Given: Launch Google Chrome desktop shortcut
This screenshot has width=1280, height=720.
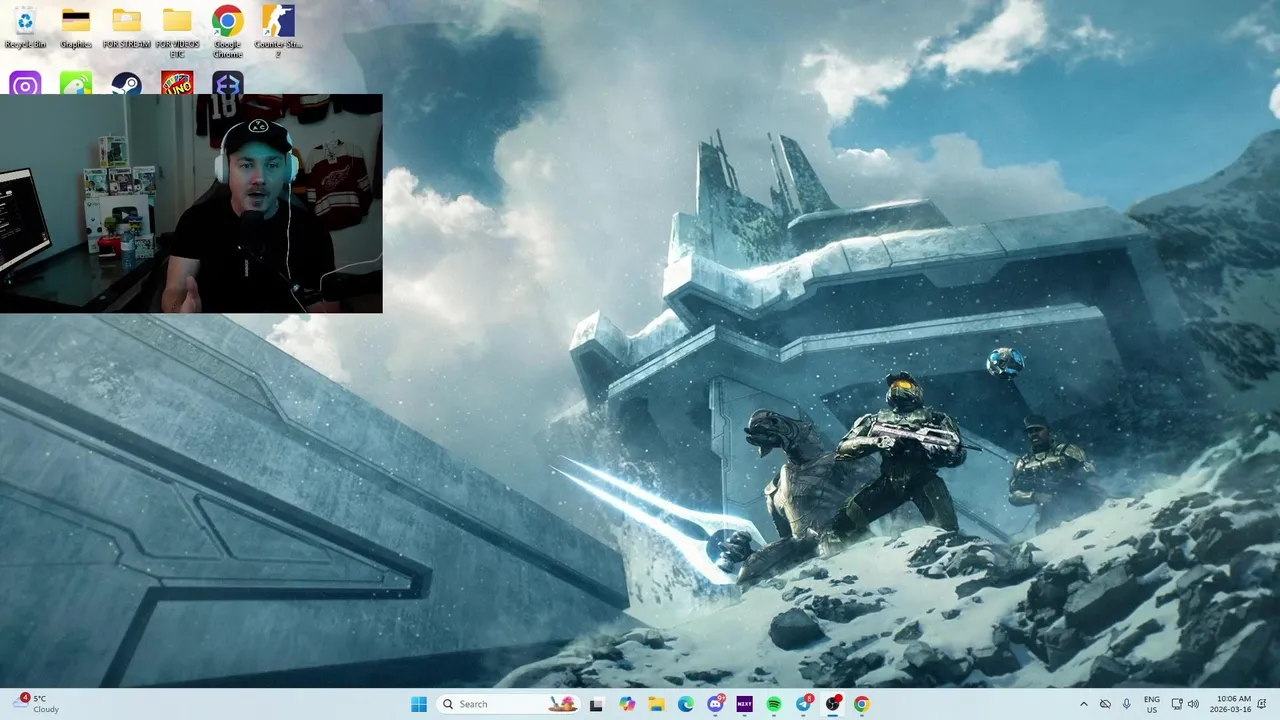Looking at the screenshot, I should pyautogui.click(x=227, y=32).
